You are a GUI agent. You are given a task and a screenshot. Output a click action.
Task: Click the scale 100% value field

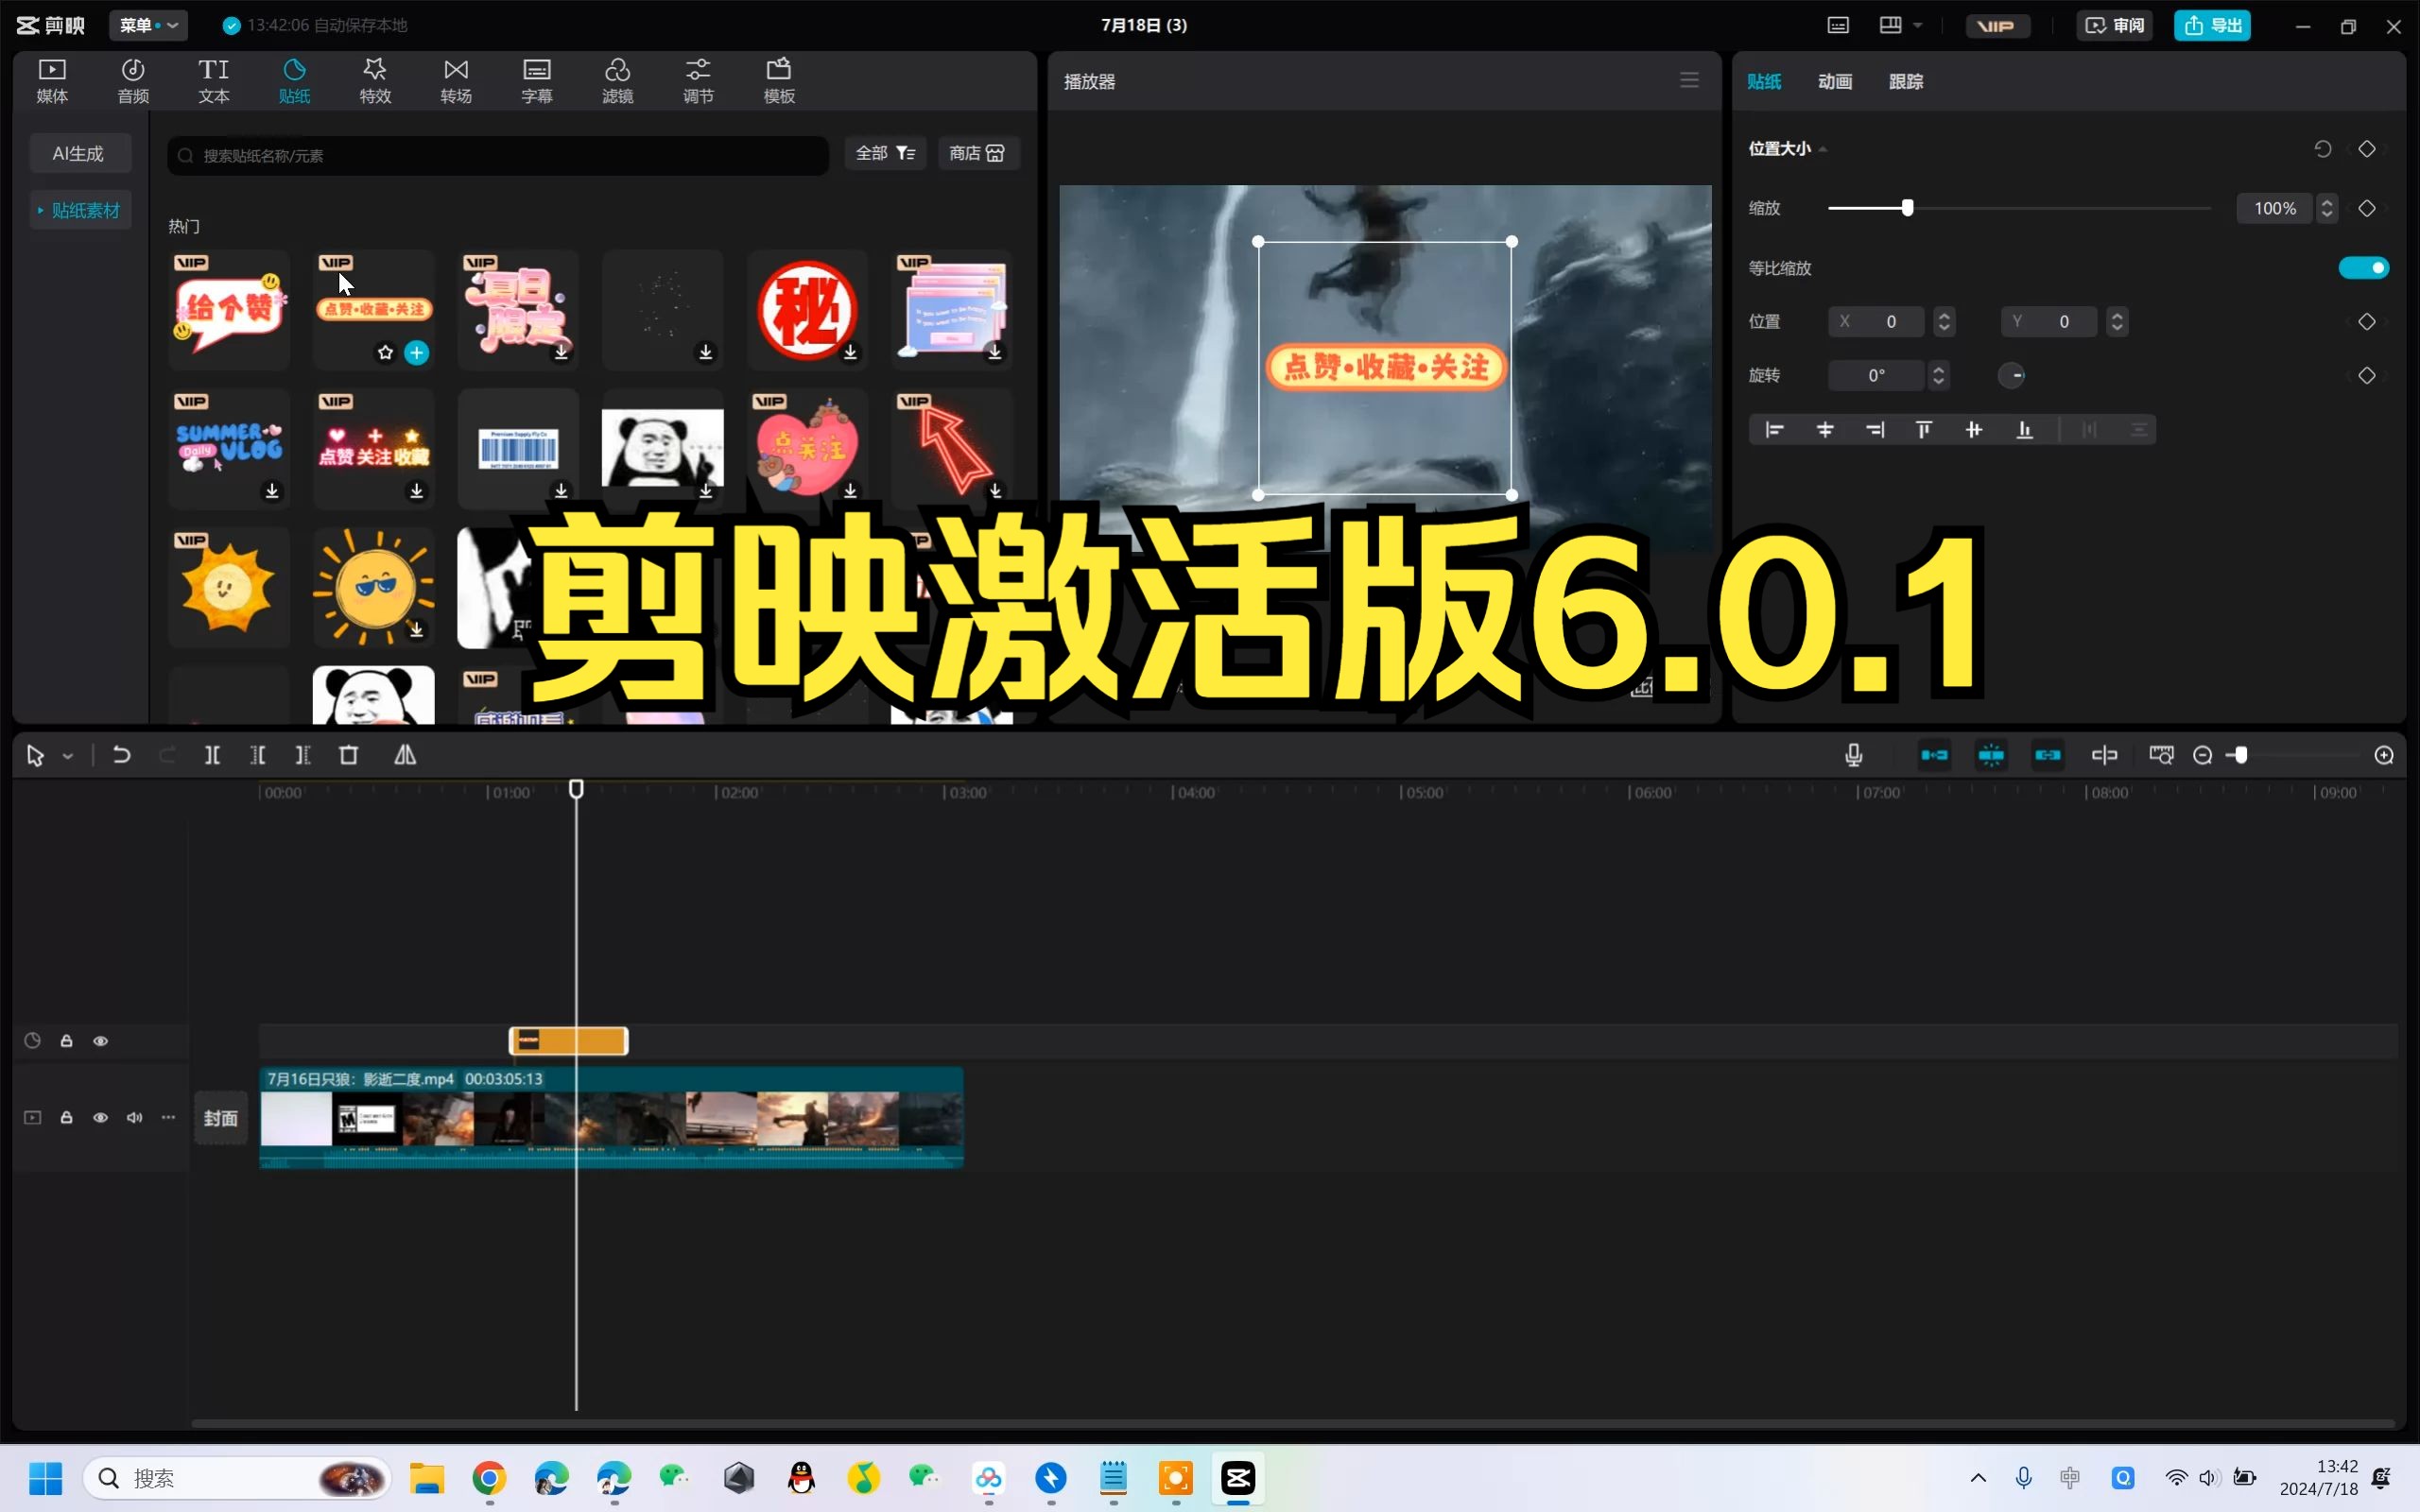coord(2275,208)
